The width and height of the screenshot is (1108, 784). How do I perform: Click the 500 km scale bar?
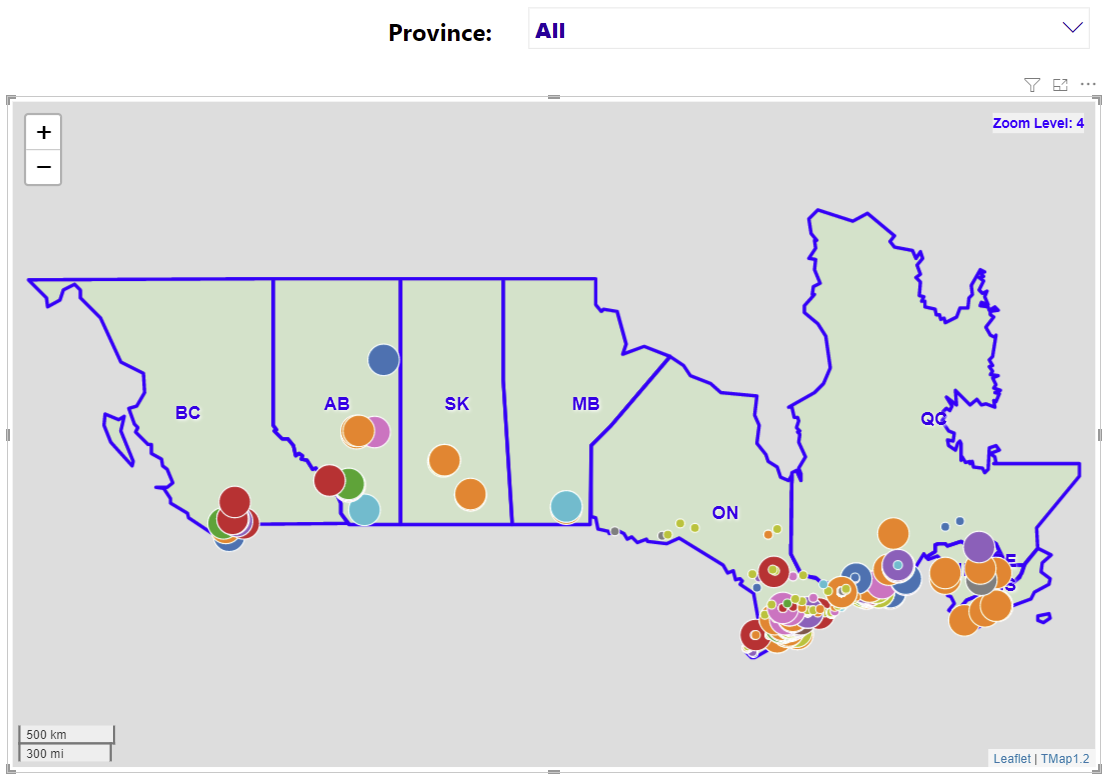coord(66,733)
